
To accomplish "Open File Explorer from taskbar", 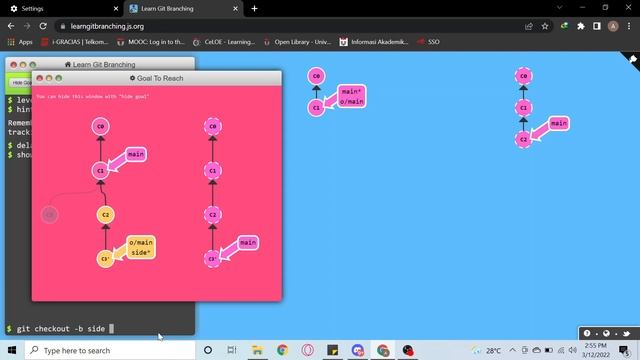I will pos(257,350).
